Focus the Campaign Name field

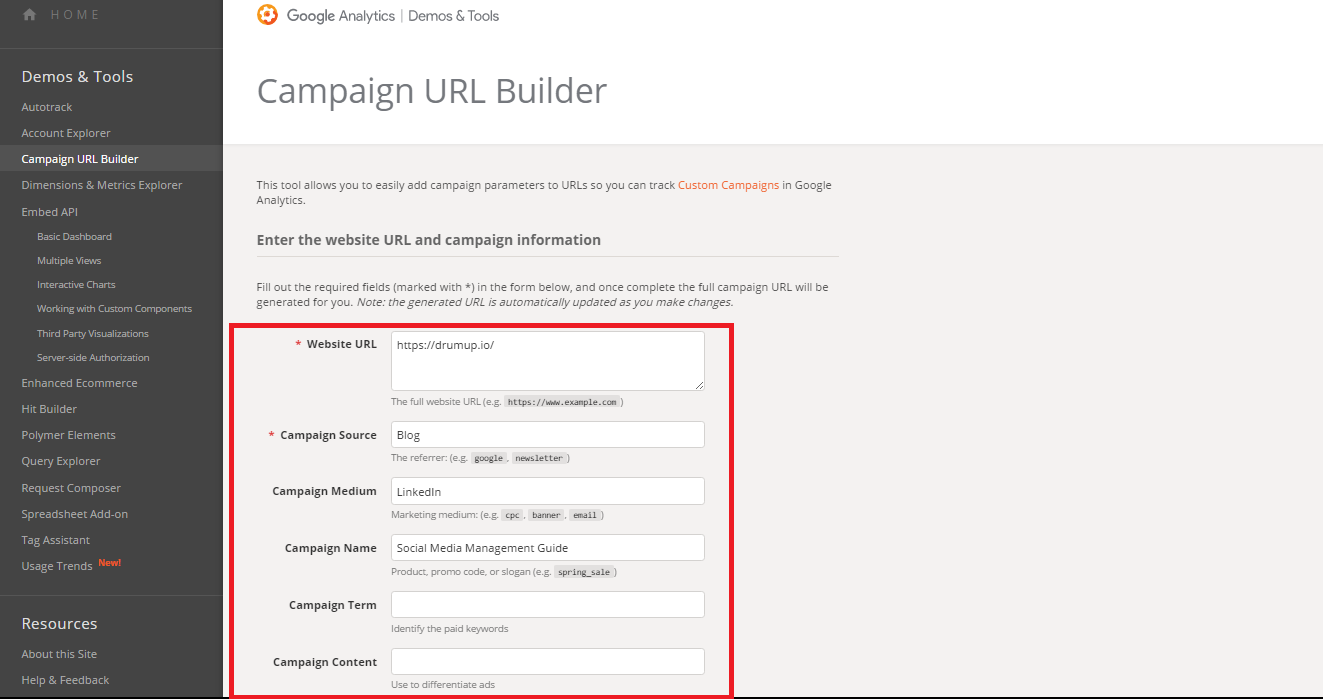(x=548, y=548)
